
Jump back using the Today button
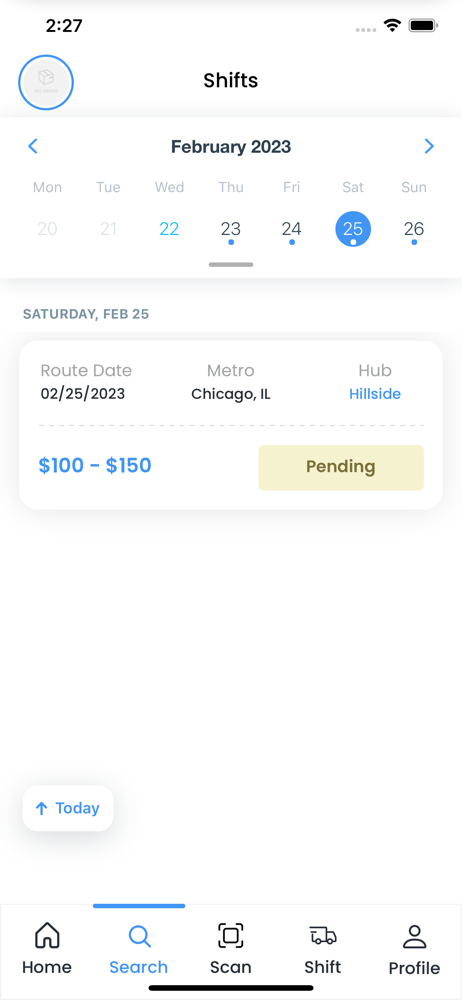pyautogui.click(x=68, y=808)
